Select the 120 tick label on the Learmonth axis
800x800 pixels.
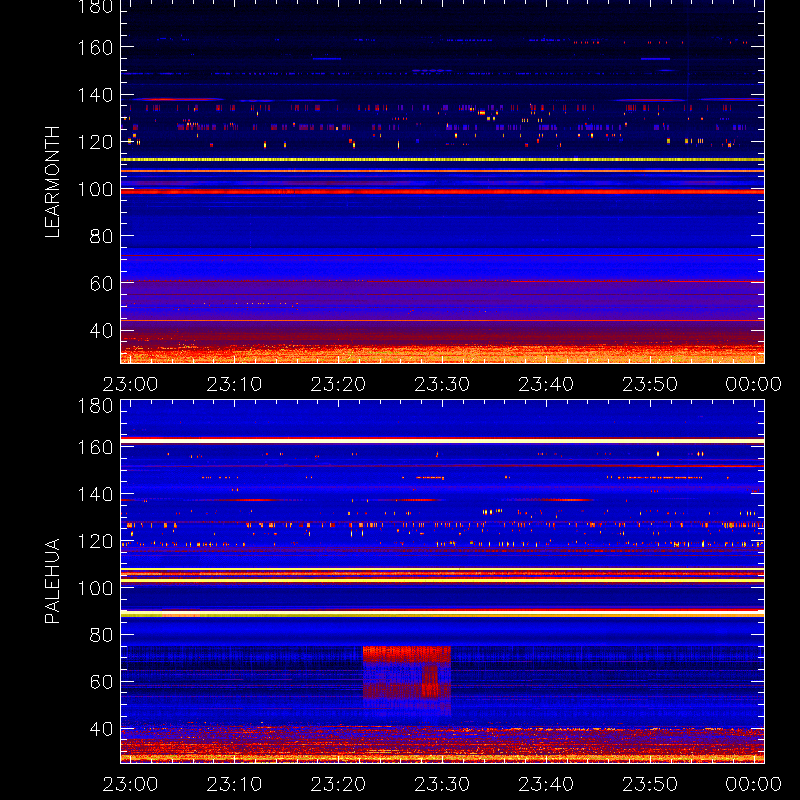tap(95, 142)
